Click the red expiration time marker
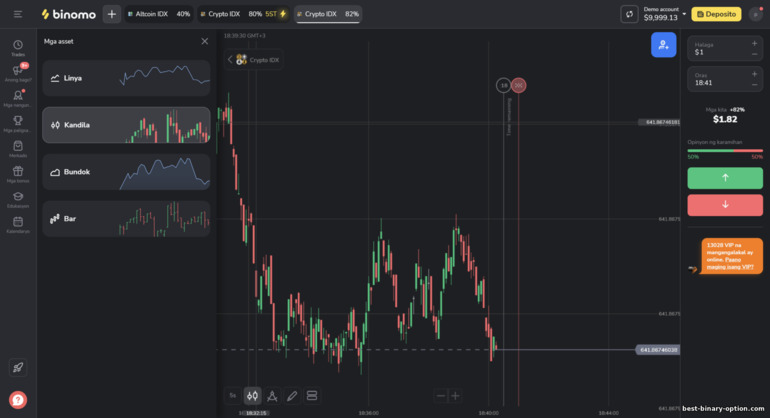This screenshot has height=418, width=770. click(x=519, y=85)
